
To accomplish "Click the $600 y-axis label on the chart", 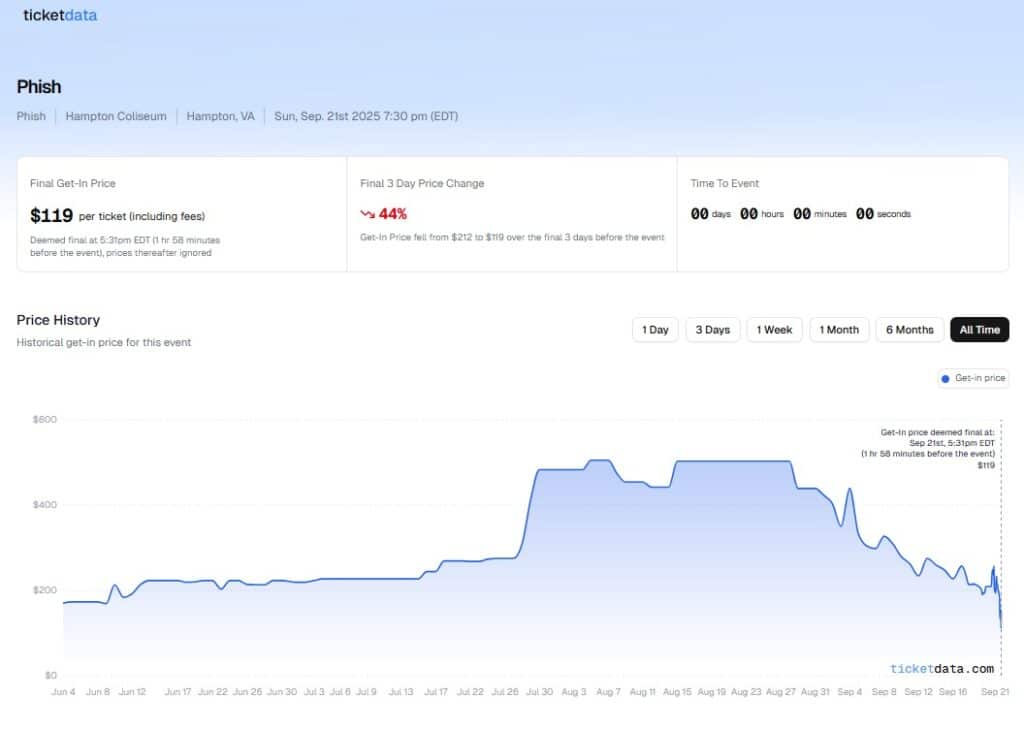I will pyautogui.click(x=44, y=420).
